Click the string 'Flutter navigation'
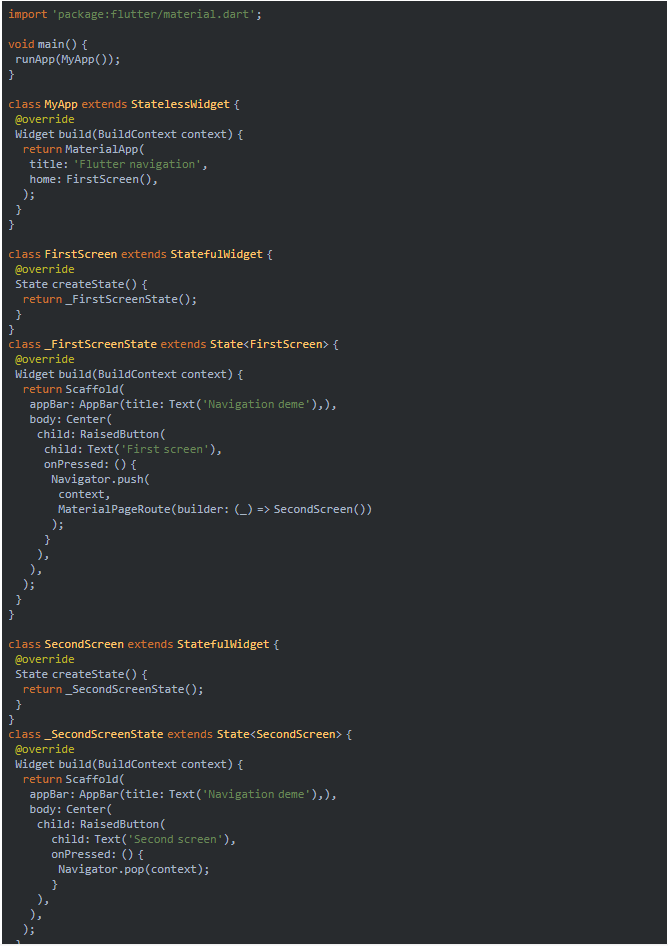The image size is (668, 946). pyautogui.click(x=138, y=164)
